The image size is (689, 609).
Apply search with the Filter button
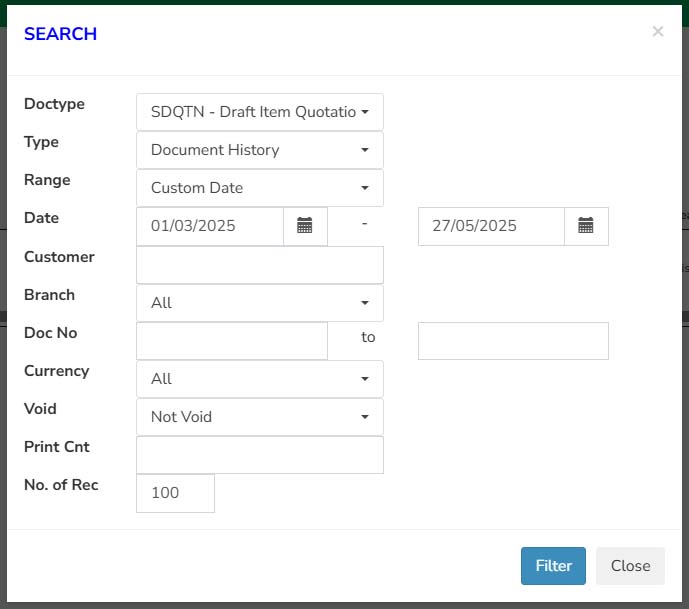pos(553,566)
